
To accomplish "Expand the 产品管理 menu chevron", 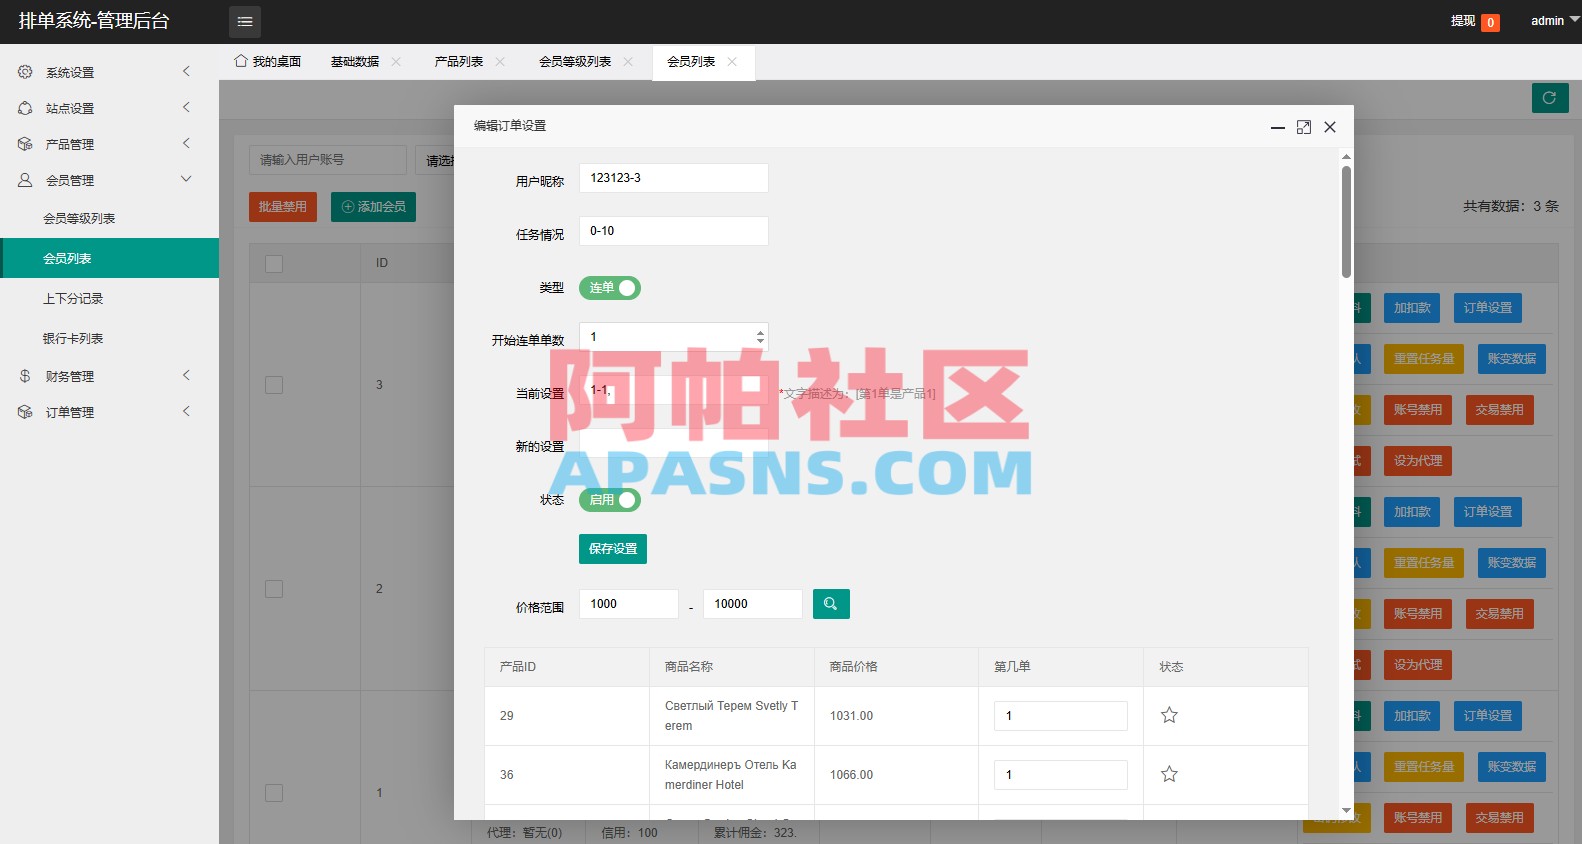I will point(186,143).
